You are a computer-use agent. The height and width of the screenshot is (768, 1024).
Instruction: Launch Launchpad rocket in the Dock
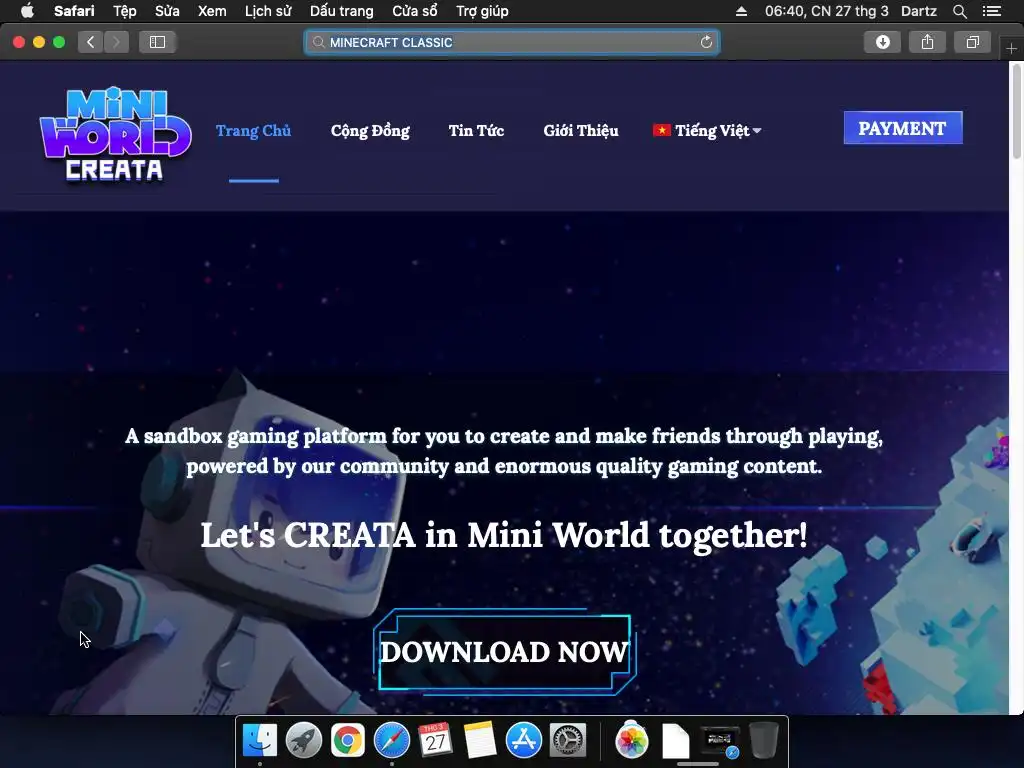coord(304,741)
